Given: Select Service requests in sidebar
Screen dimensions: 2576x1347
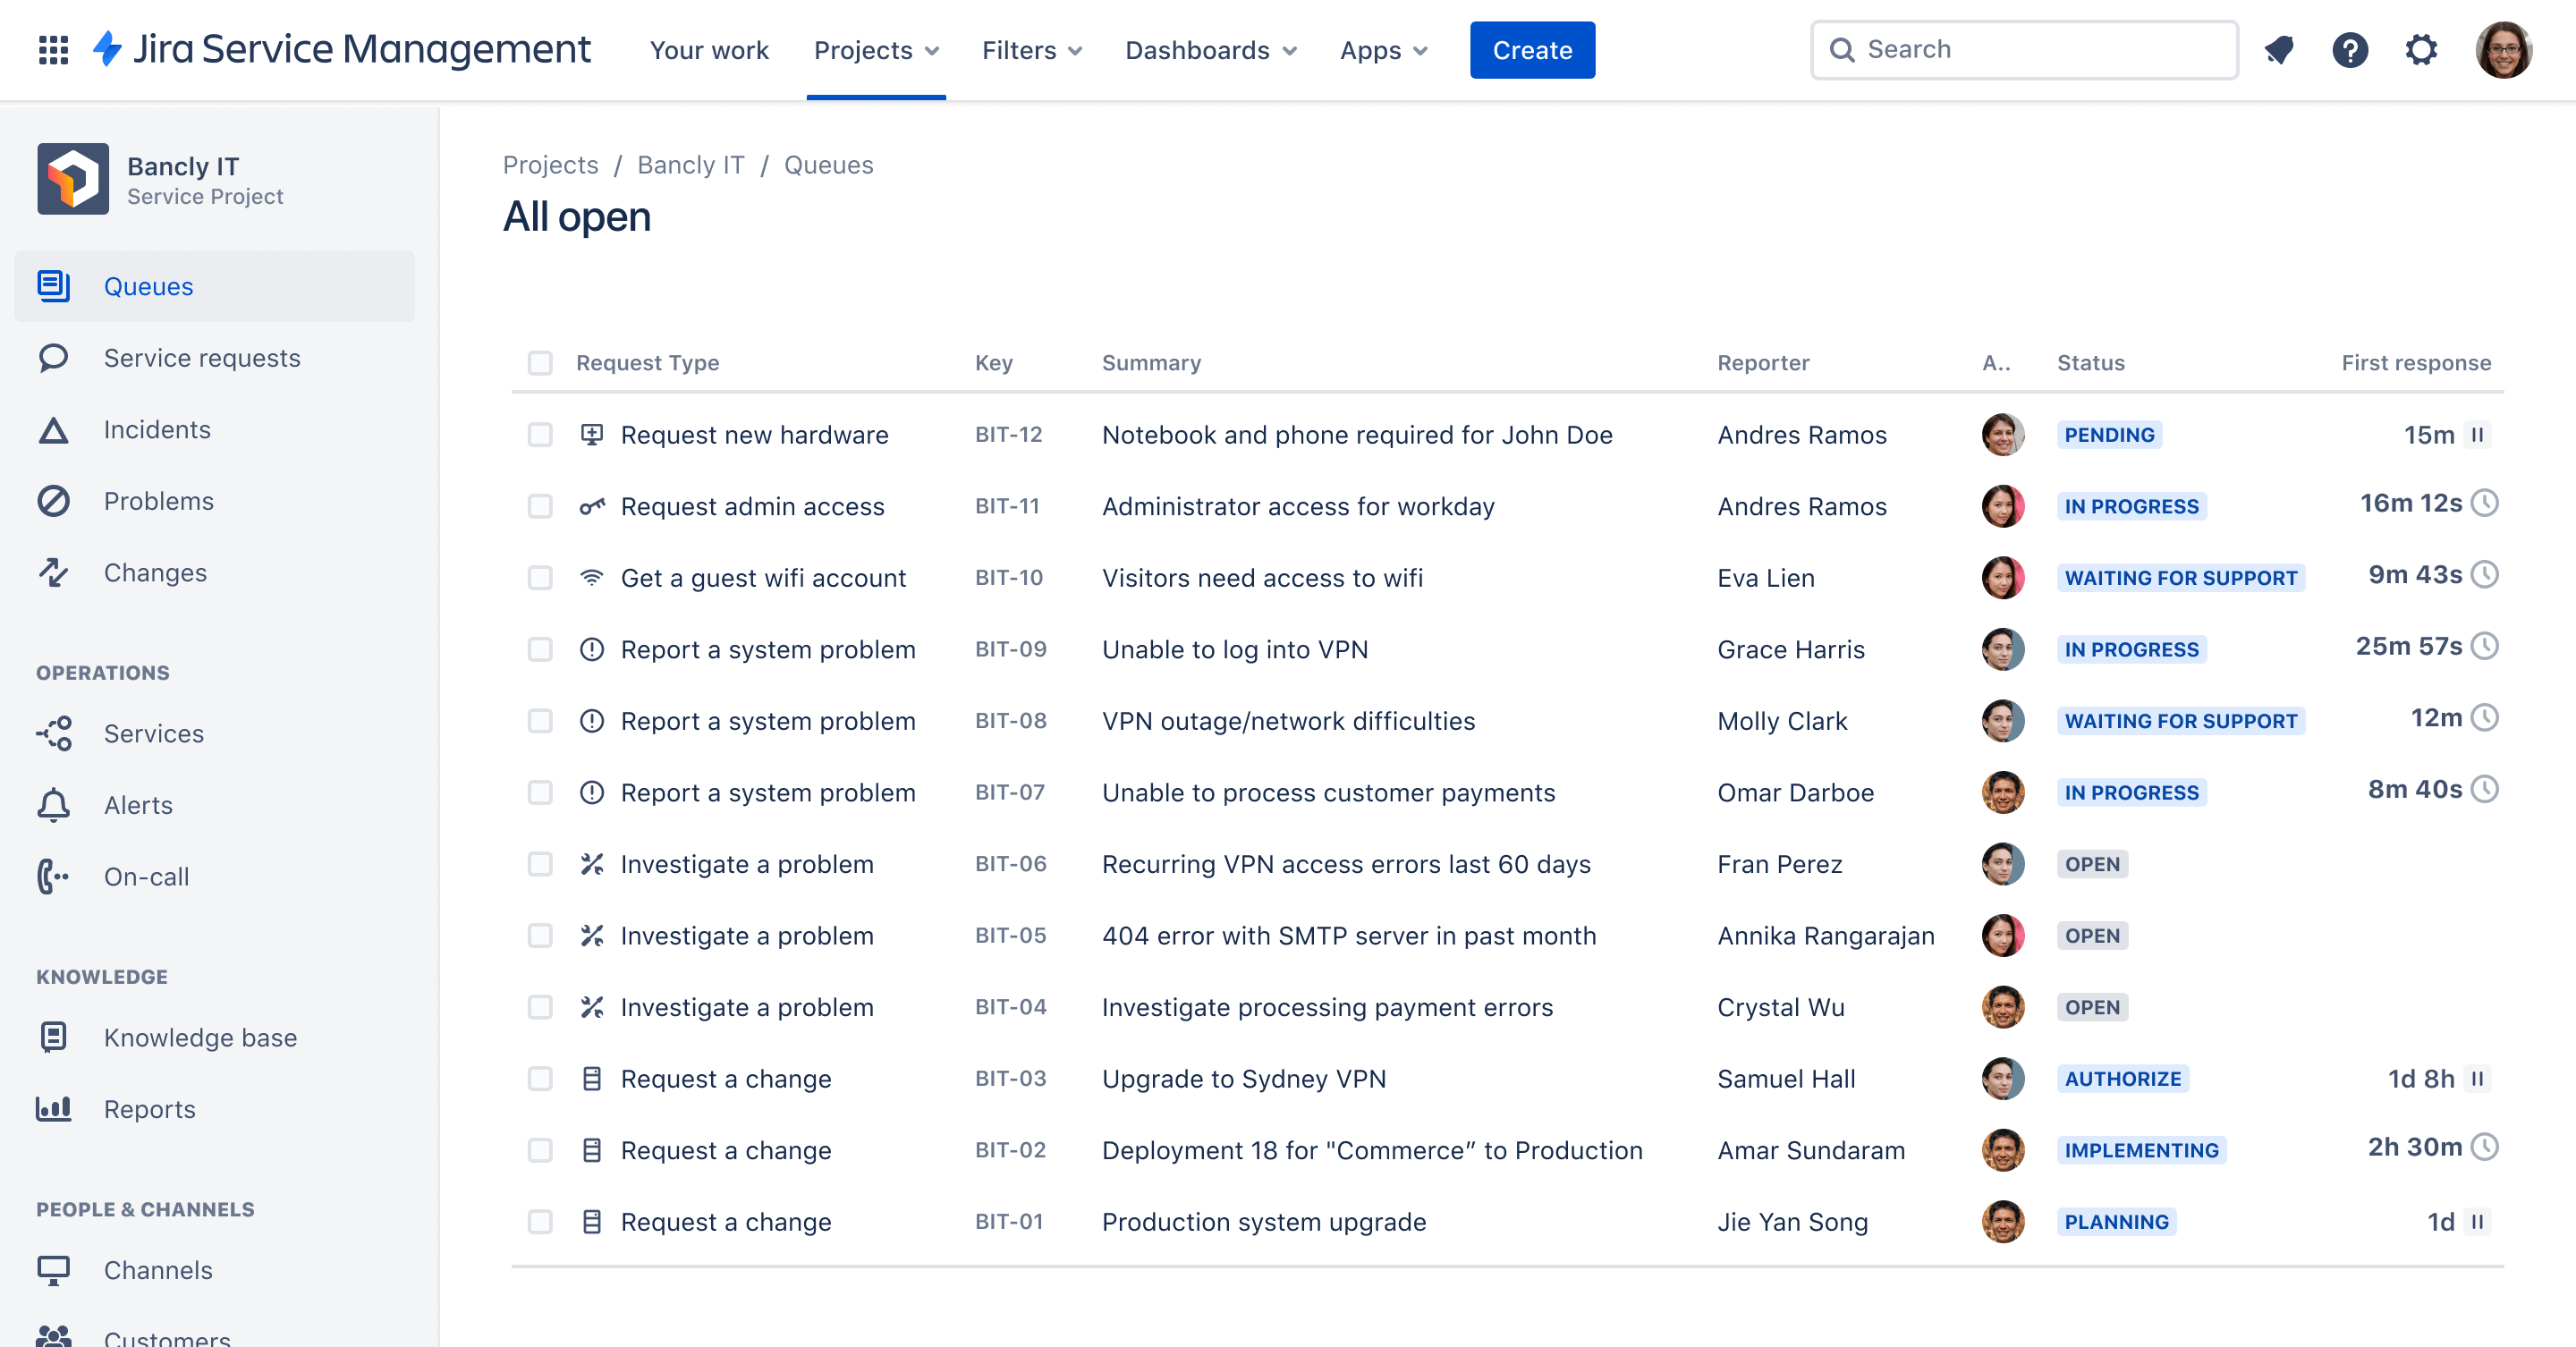Looking at the screenshot, I should tap(203, 358).
